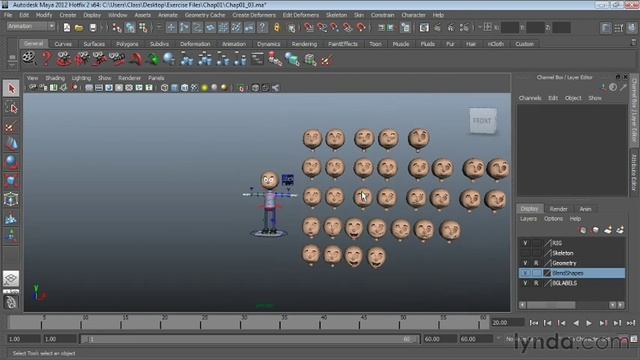The image size is (640, 360).
Task: Click the range slider bar
Action: (249, 339)
